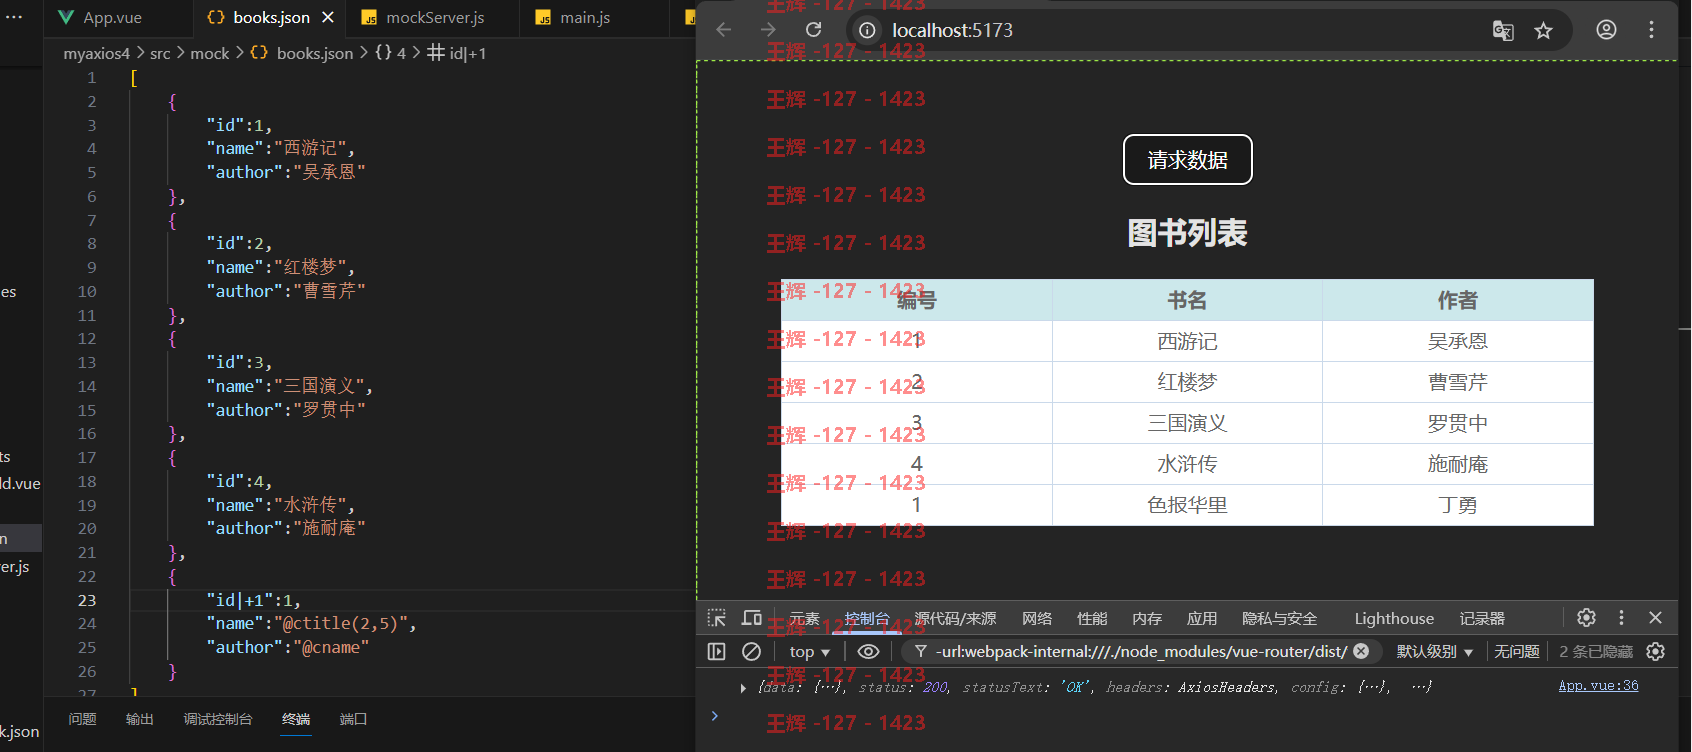The image size is (1692, 752).
Task: Translate this page icon
Action: point(1503,30)
